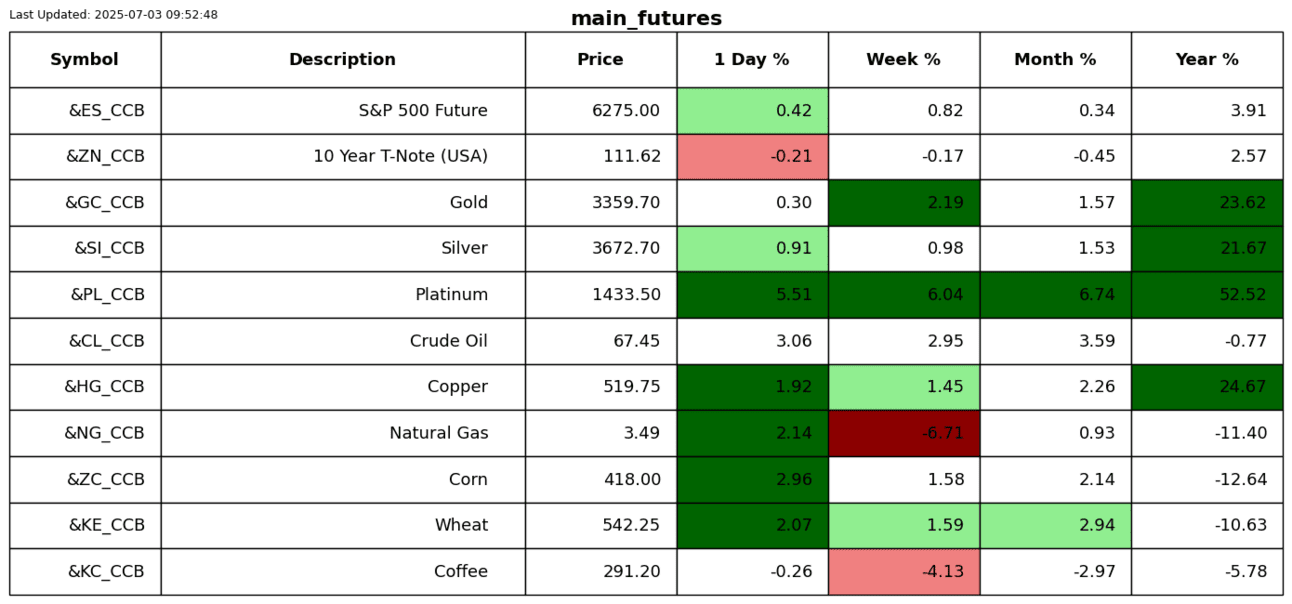Click the main_futures table title

(646, 19)
